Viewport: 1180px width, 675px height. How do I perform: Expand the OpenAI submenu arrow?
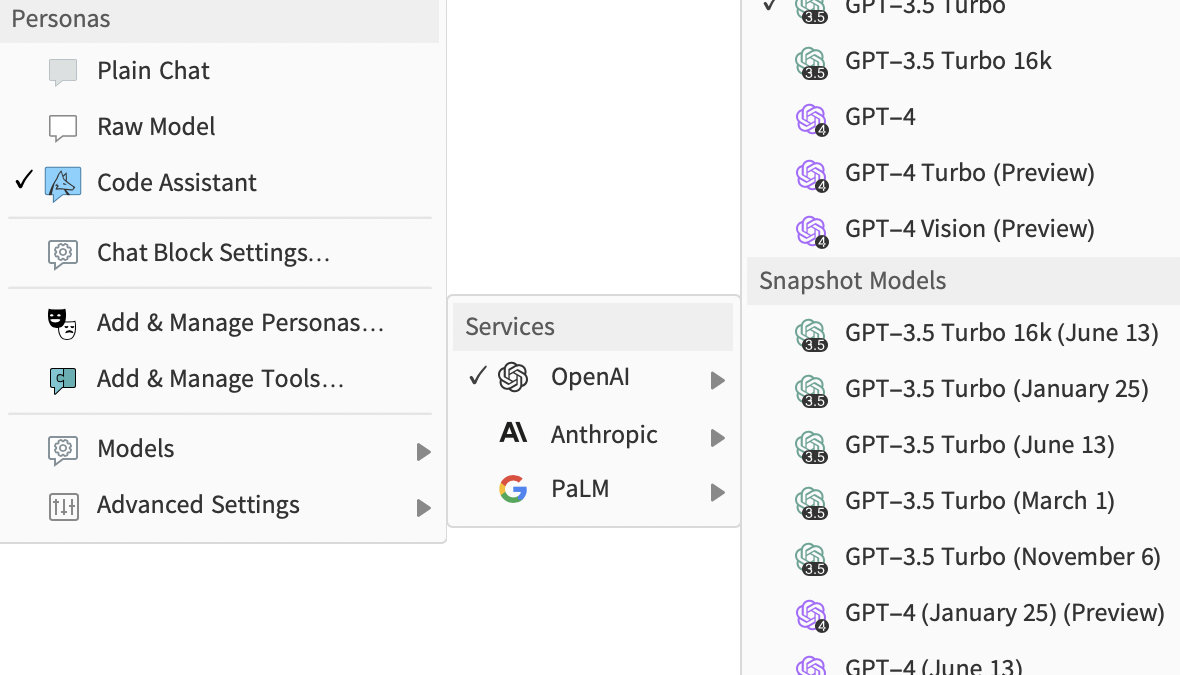[x=718, y=381]
